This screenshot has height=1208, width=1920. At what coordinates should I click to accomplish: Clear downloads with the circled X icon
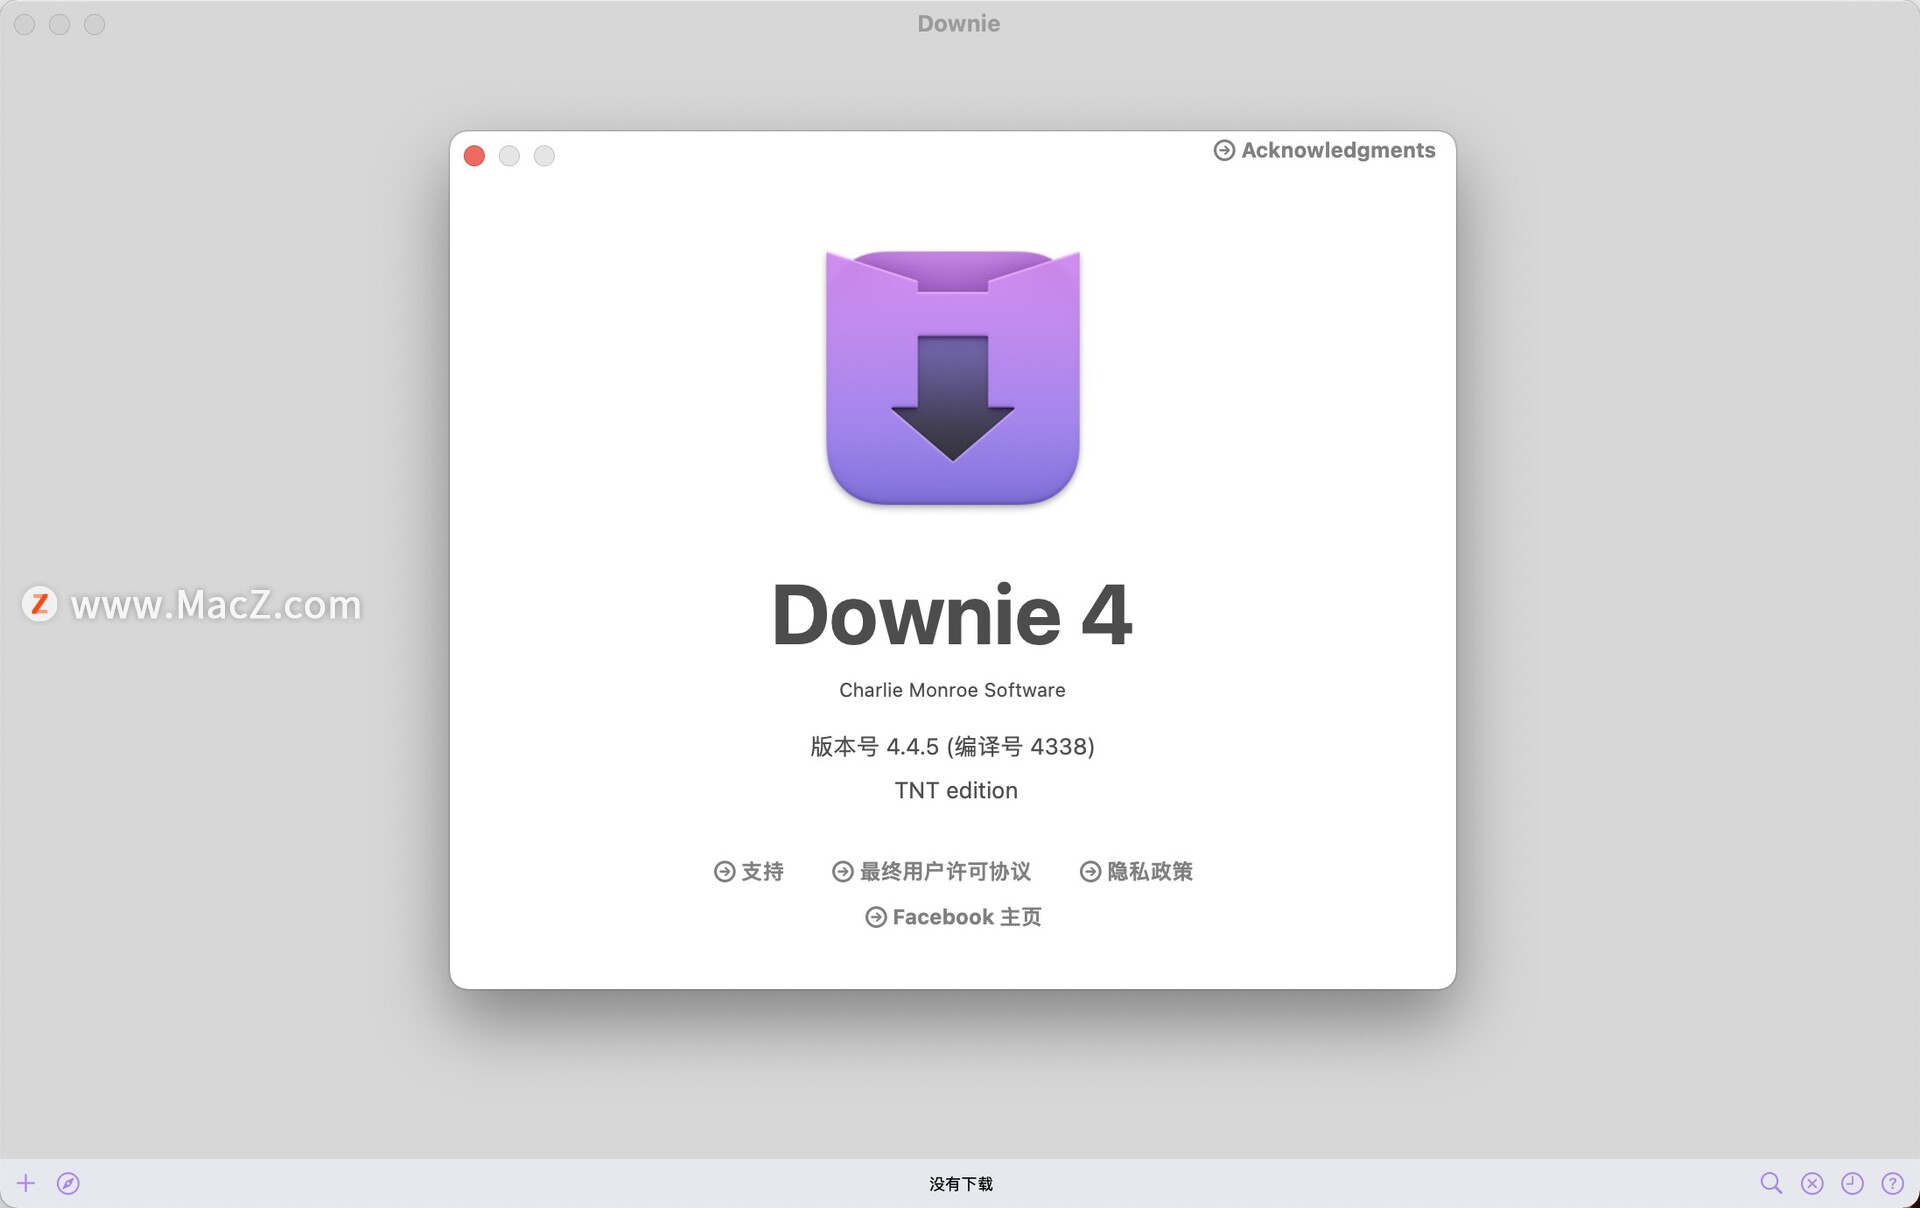(1812, 1183)
